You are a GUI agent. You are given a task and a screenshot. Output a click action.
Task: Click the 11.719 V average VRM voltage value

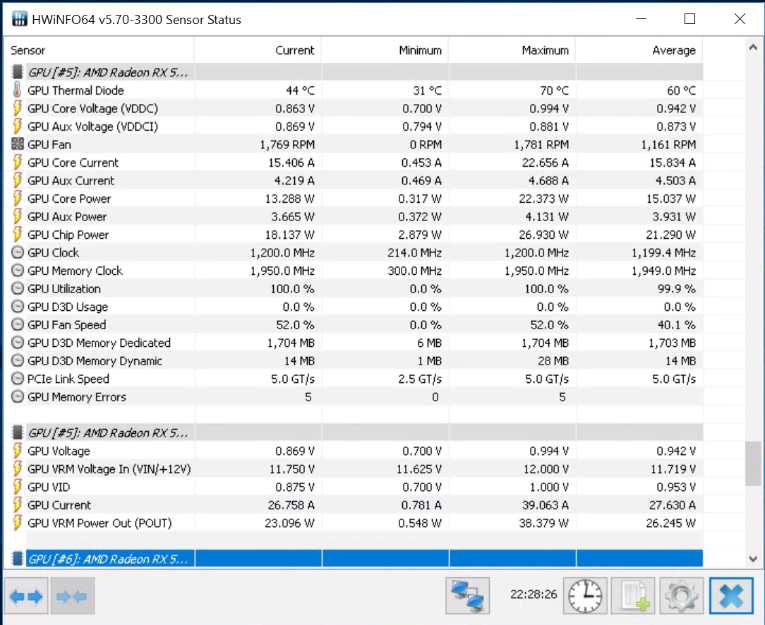673,469
